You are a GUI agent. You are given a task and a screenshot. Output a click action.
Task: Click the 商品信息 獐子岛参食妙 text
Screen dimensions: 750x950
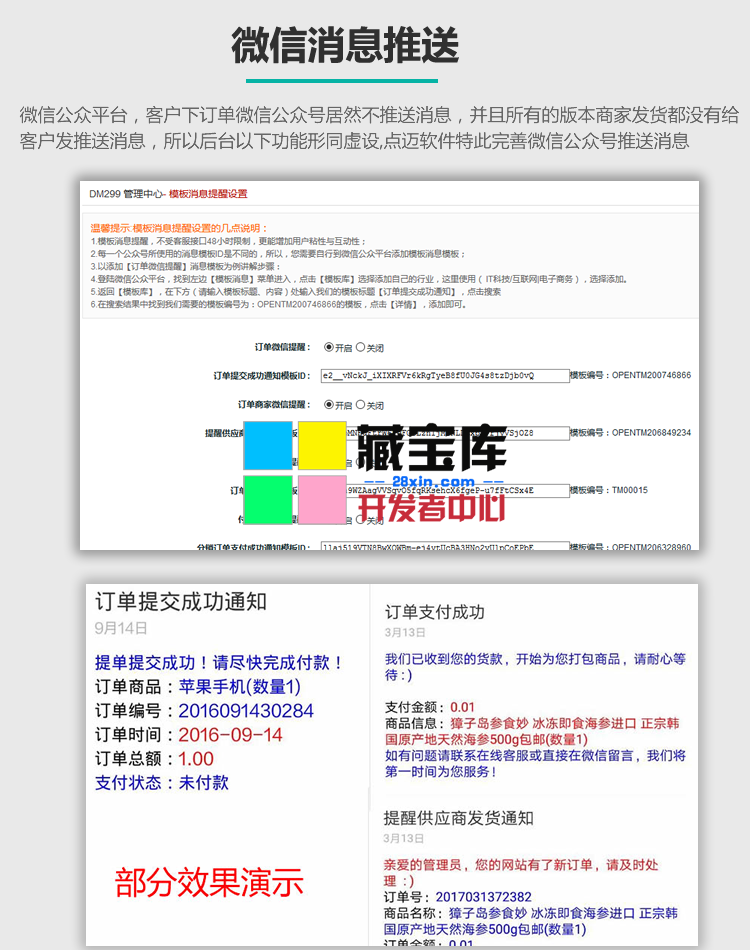pyautogui.click(x=532, y=731)
